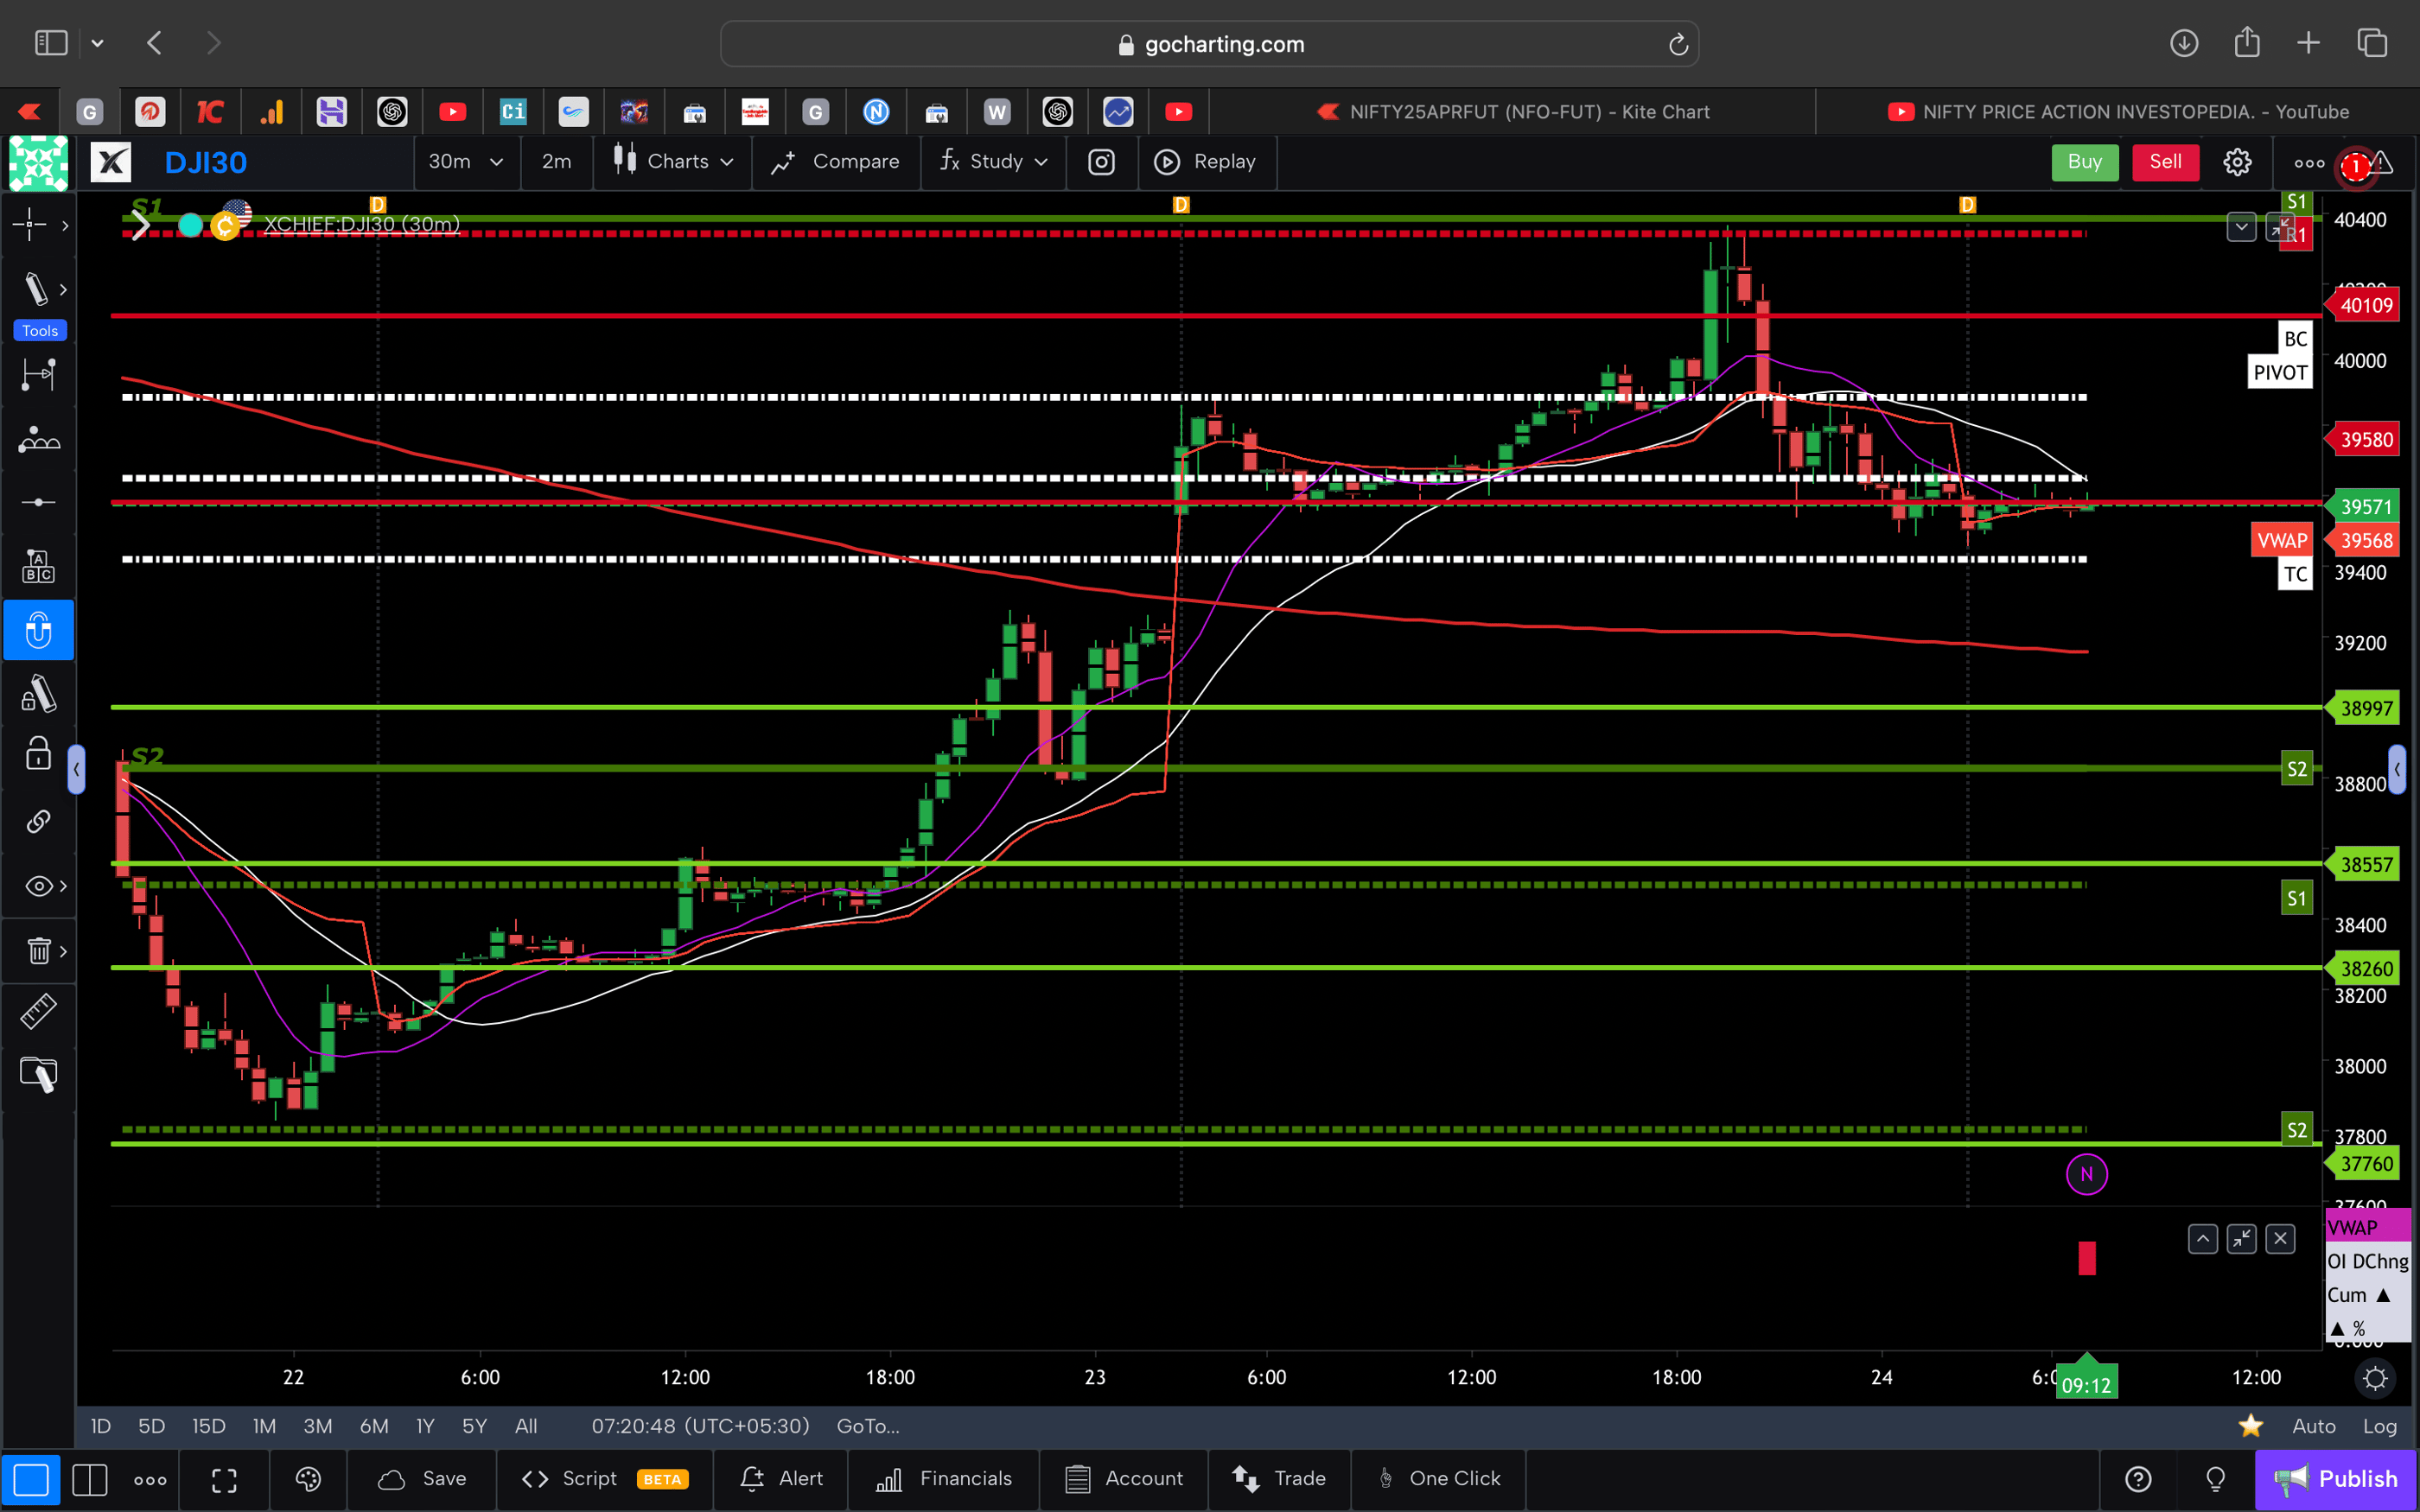This screenshot has height=1512, width=2420.
Task: Open the color palette next to Save
Action: (x=307, y=1479)
